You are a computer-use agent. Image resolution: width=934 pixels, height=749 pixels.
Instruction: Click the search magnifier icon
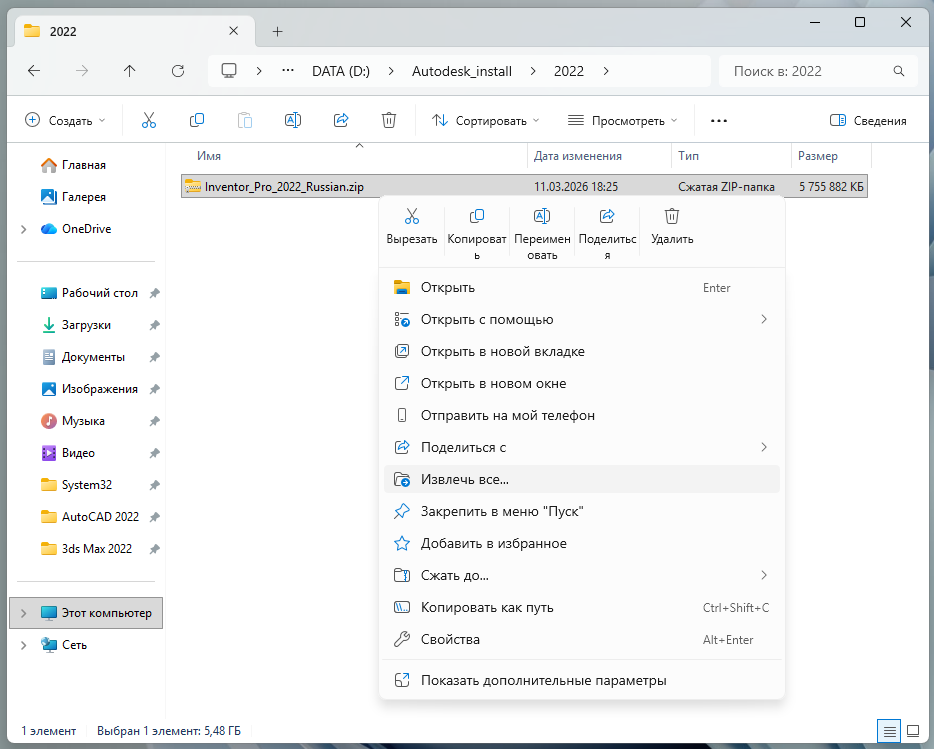click(899, 71)
